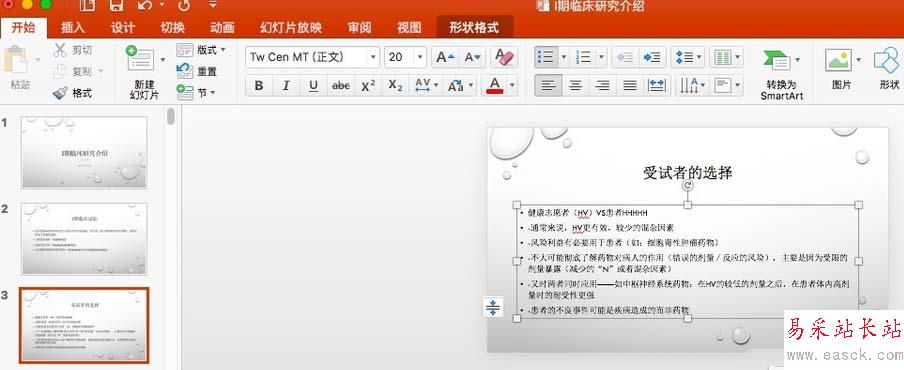This screenshot has width=904, height=370.
Task: Open the 动画 ribbon tab
Action: [x=223, y=28]
